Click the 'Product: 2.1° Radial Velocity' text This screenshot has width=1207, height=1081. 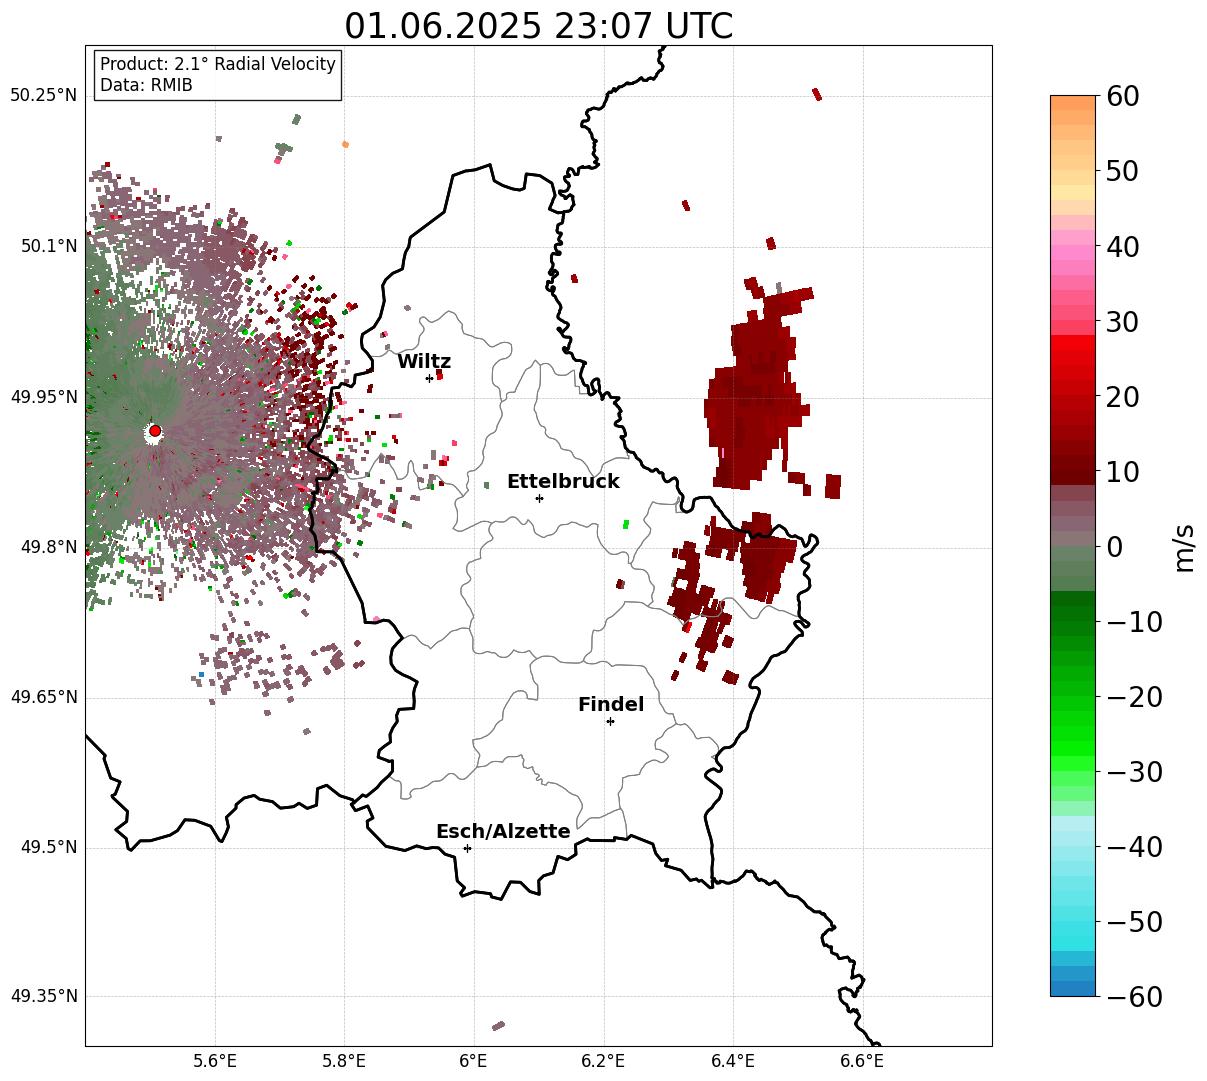click(x=218, y=64)
